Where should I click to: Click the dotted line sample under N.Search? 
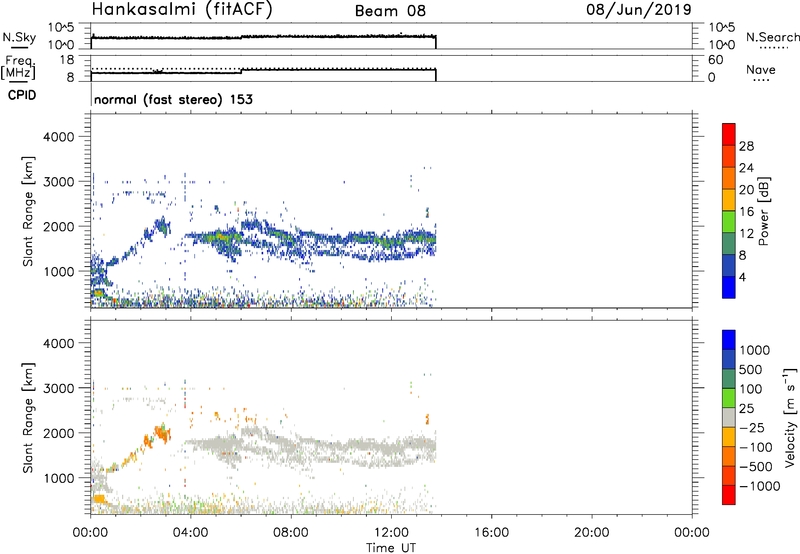774,48
